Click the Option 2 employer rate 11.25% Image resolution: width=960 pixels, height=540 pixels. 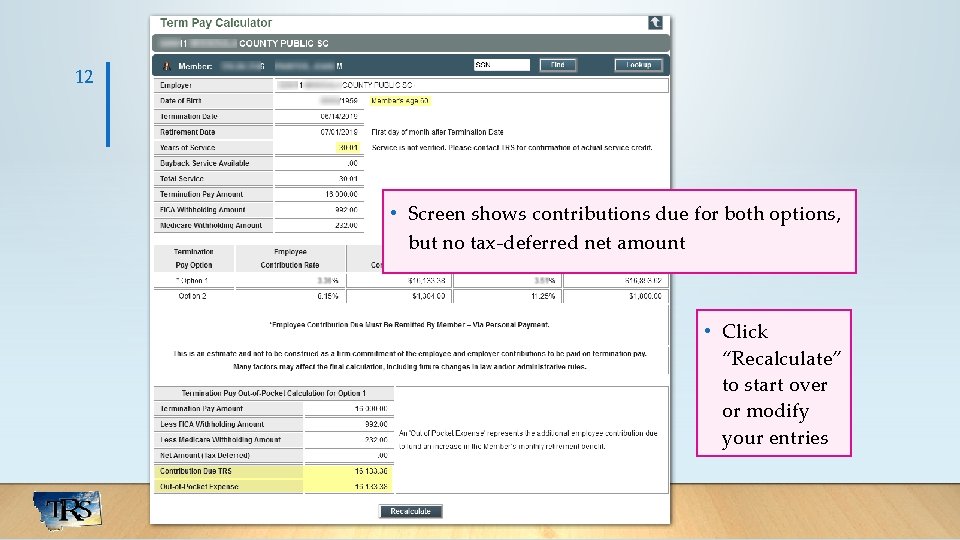(x=543, y=296)
